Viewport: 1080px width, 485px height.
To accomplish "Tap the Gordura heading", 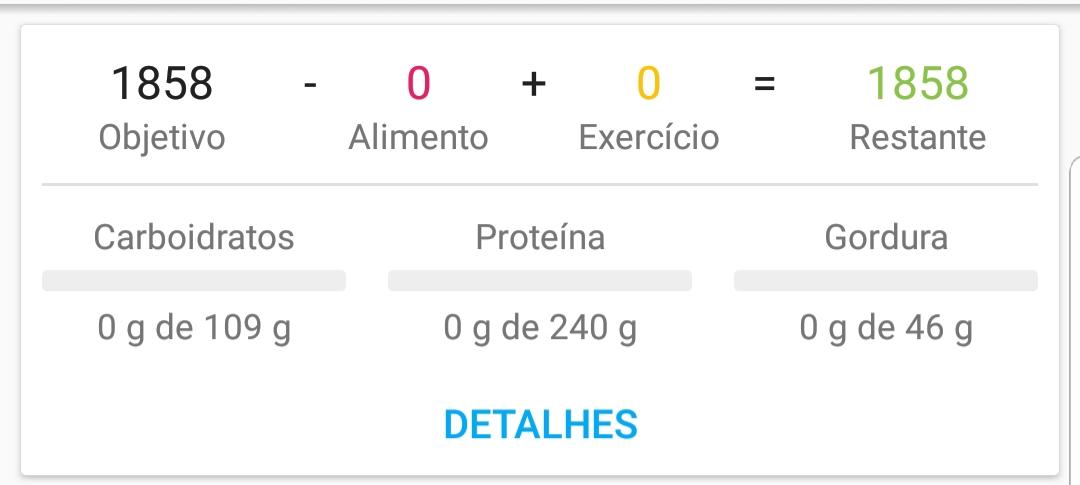I will click(886, 238).
